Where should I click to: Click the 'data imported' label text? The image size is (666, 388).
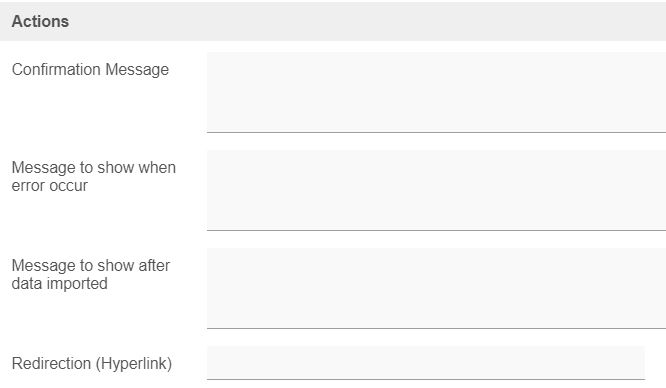pyautogui.click(x=59, y=283)
